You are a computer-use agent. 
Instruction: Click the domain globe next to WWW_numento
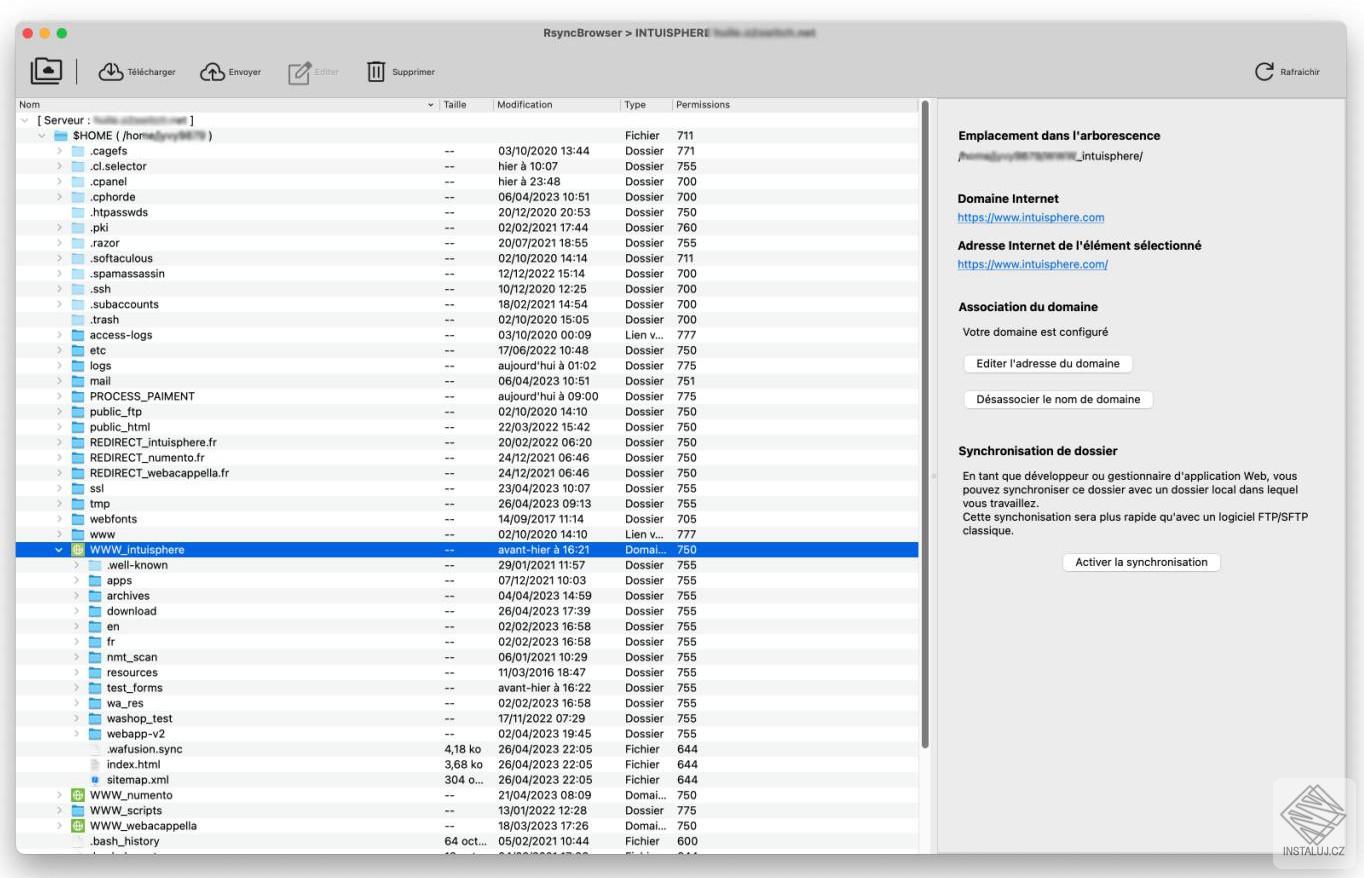tap(78, 794)
